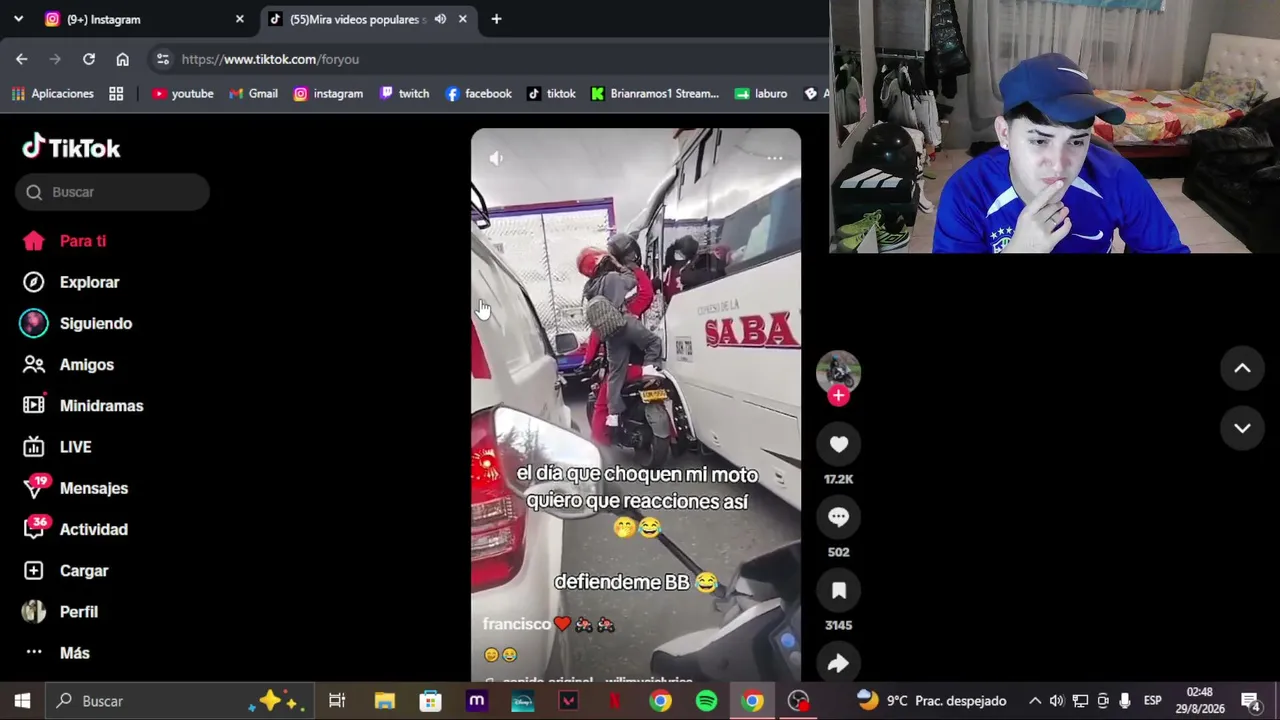Open File Explorer from the taskbar
Image resolution: width=1280 pixels, height=720 pixels.
click(x=384, y=701)
